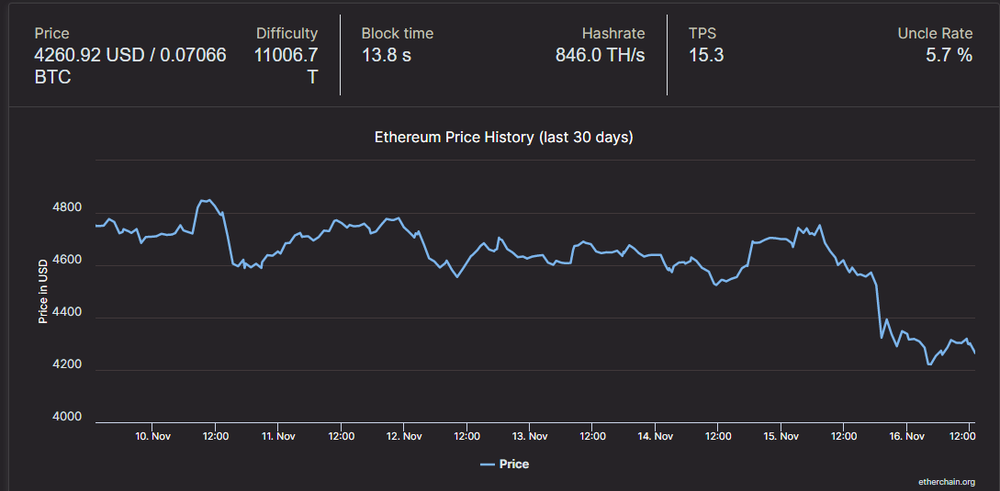The width and height of the screenshot is (1000, 491).
Task: Click the price value 4260.92 USD / 0.07066
Action: 130,55
